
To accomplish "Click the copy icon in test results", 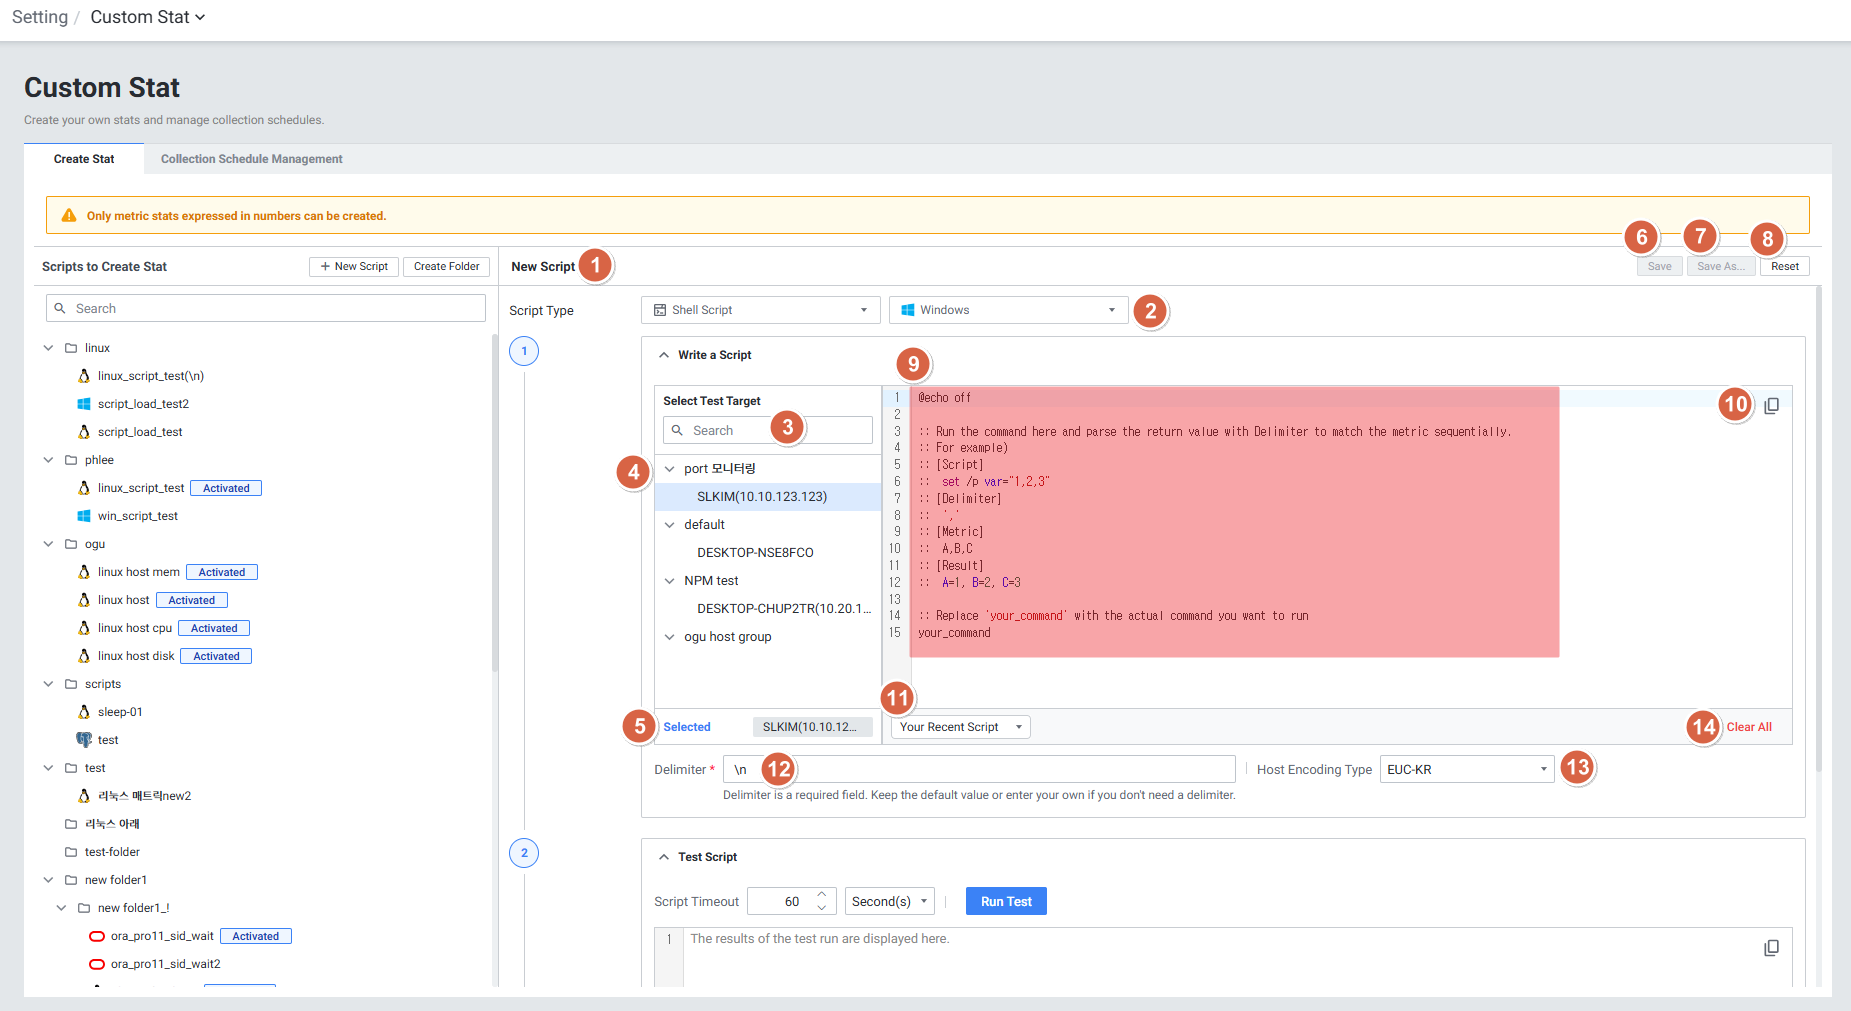I will 1771,948.
